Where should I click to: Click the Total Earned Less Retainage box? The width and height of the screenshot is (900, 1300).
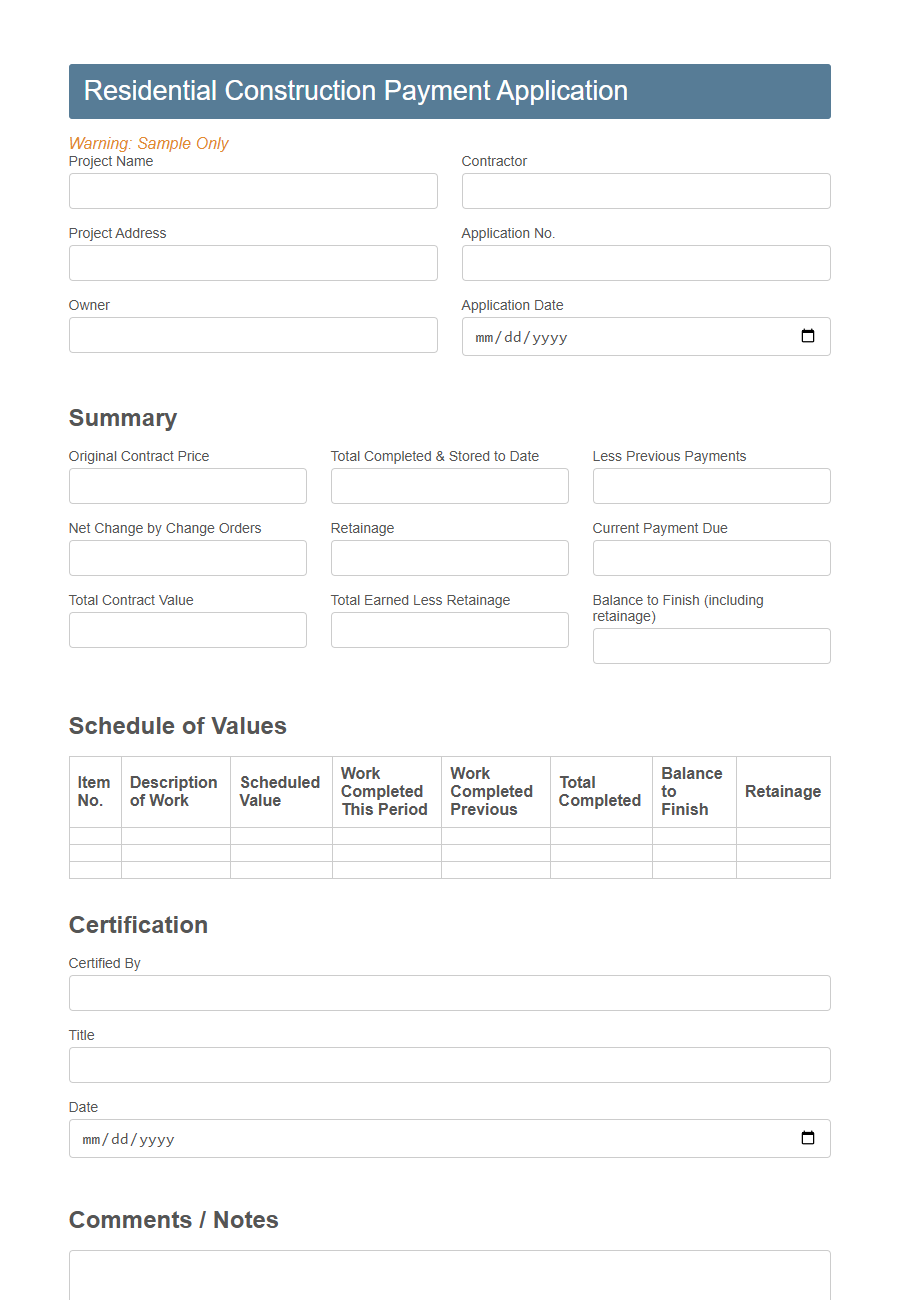click(x=449, y=630)
